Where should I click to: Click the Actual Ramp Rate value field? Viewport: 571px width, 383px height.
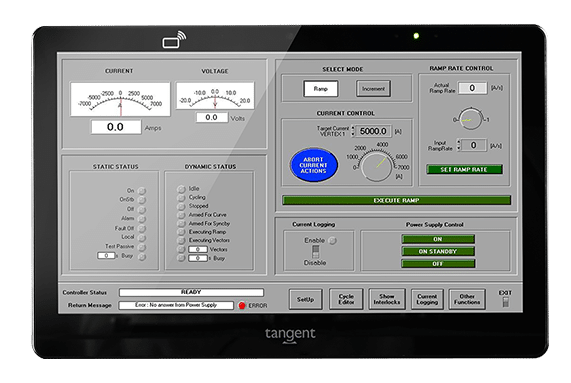[472, 88]
